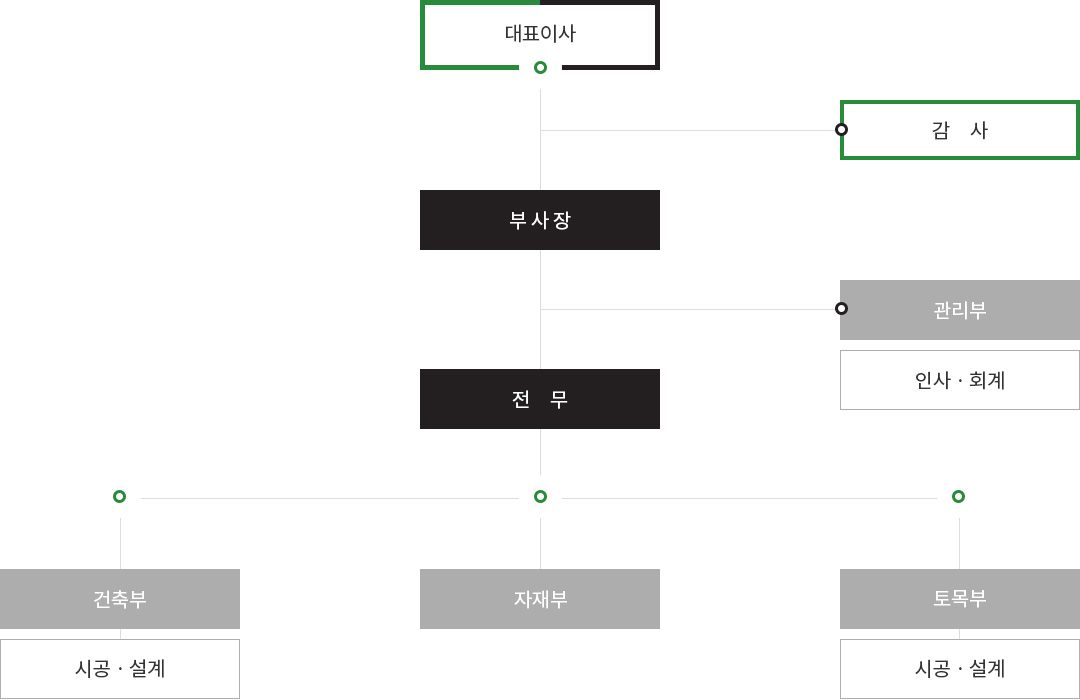
Task: Click the 부사장 black box
Action: tap(540, 220)
